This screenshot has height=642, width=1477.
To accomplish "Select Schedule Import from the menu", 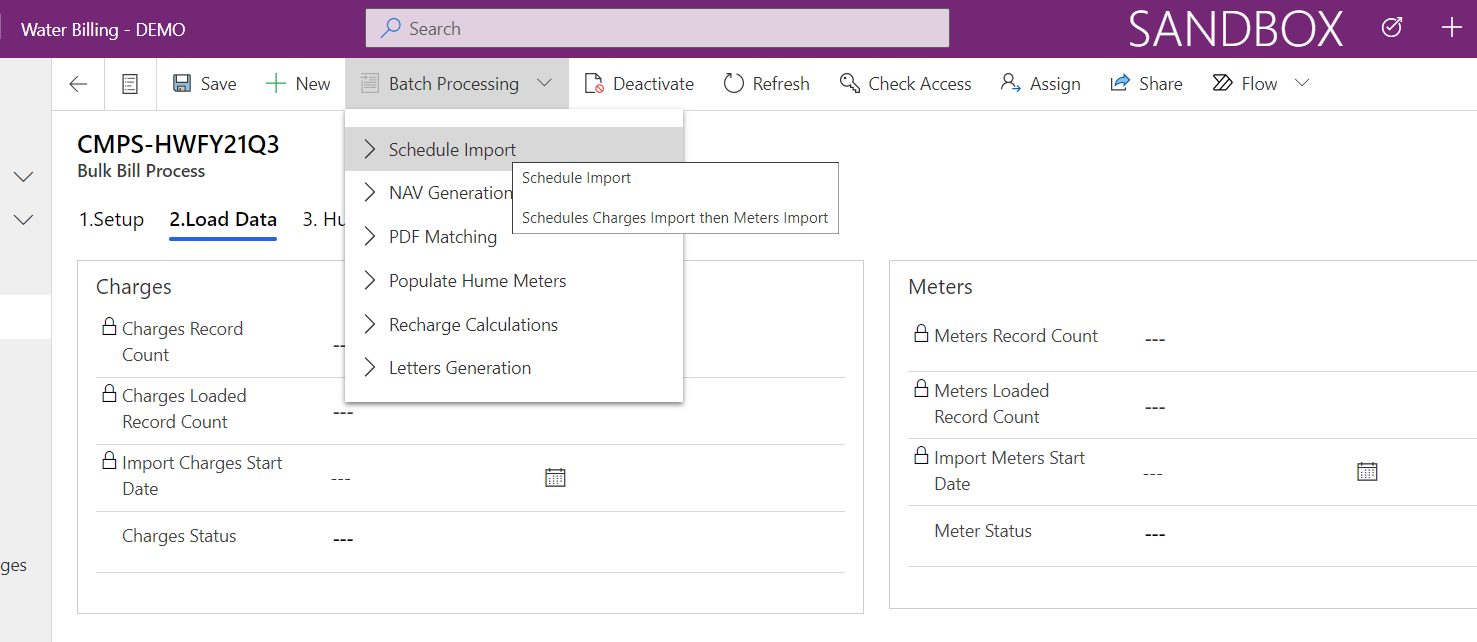I will tap(452, 148).
